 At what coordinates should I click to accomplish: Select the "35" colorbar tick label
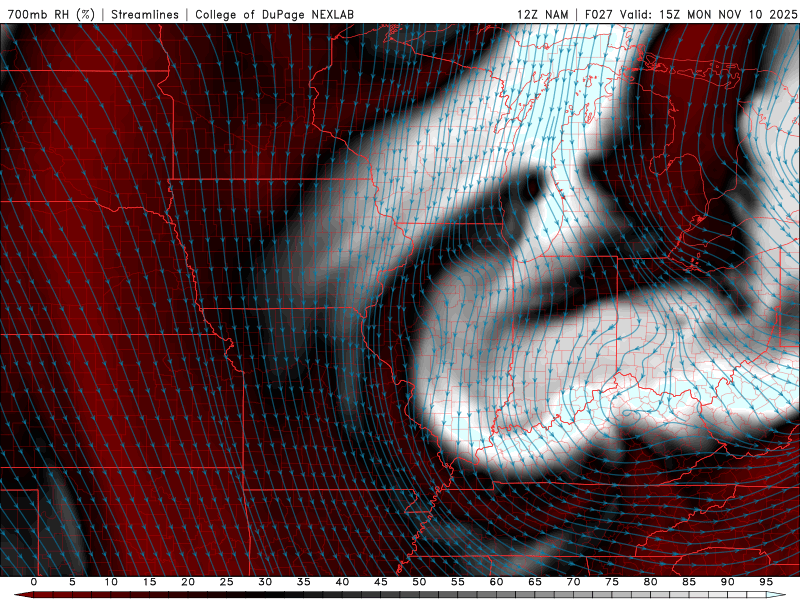(304, 582)
